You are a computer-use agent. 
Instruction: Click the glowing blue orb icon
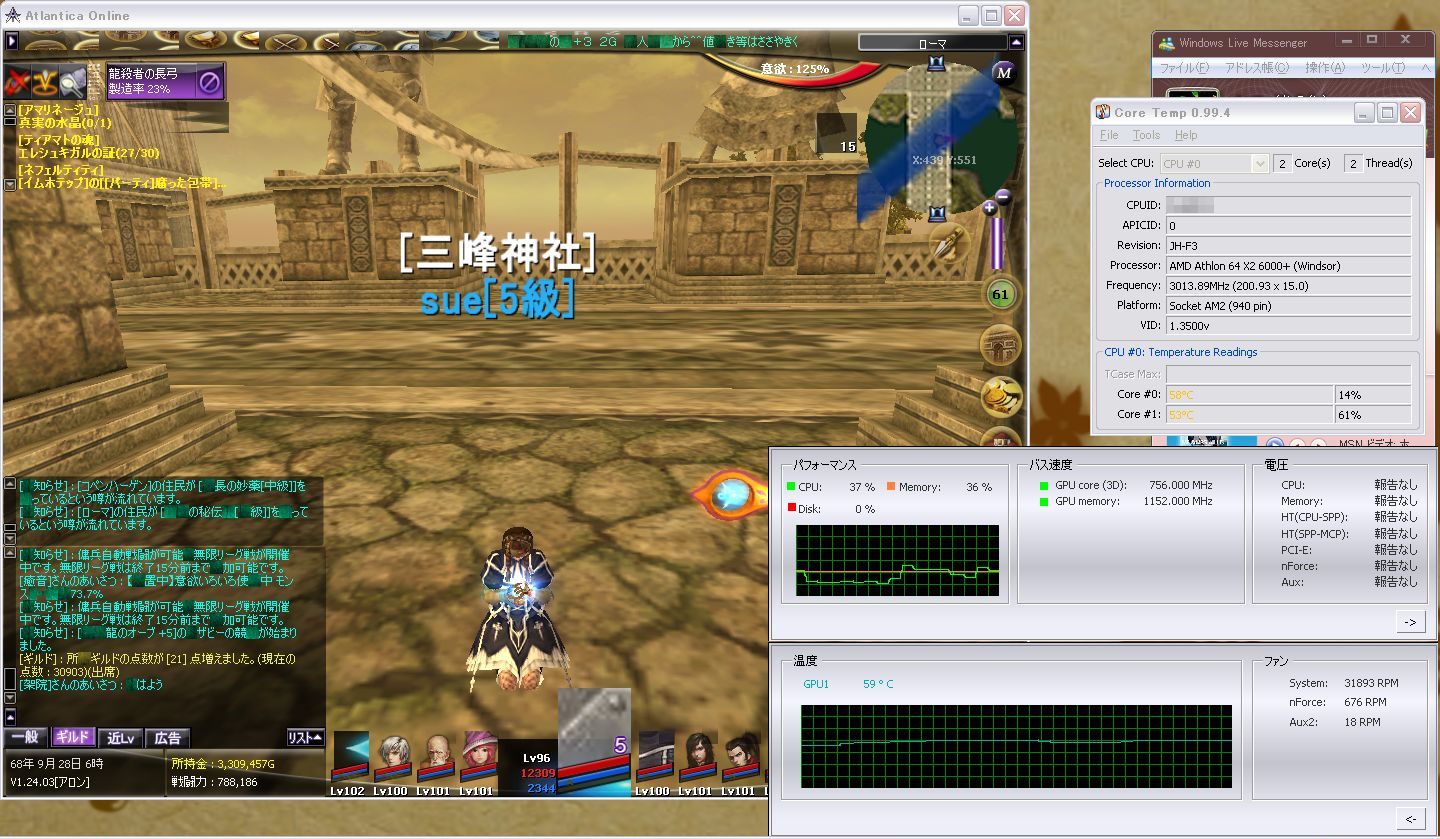pyautogui.click(x=733, y=492)
